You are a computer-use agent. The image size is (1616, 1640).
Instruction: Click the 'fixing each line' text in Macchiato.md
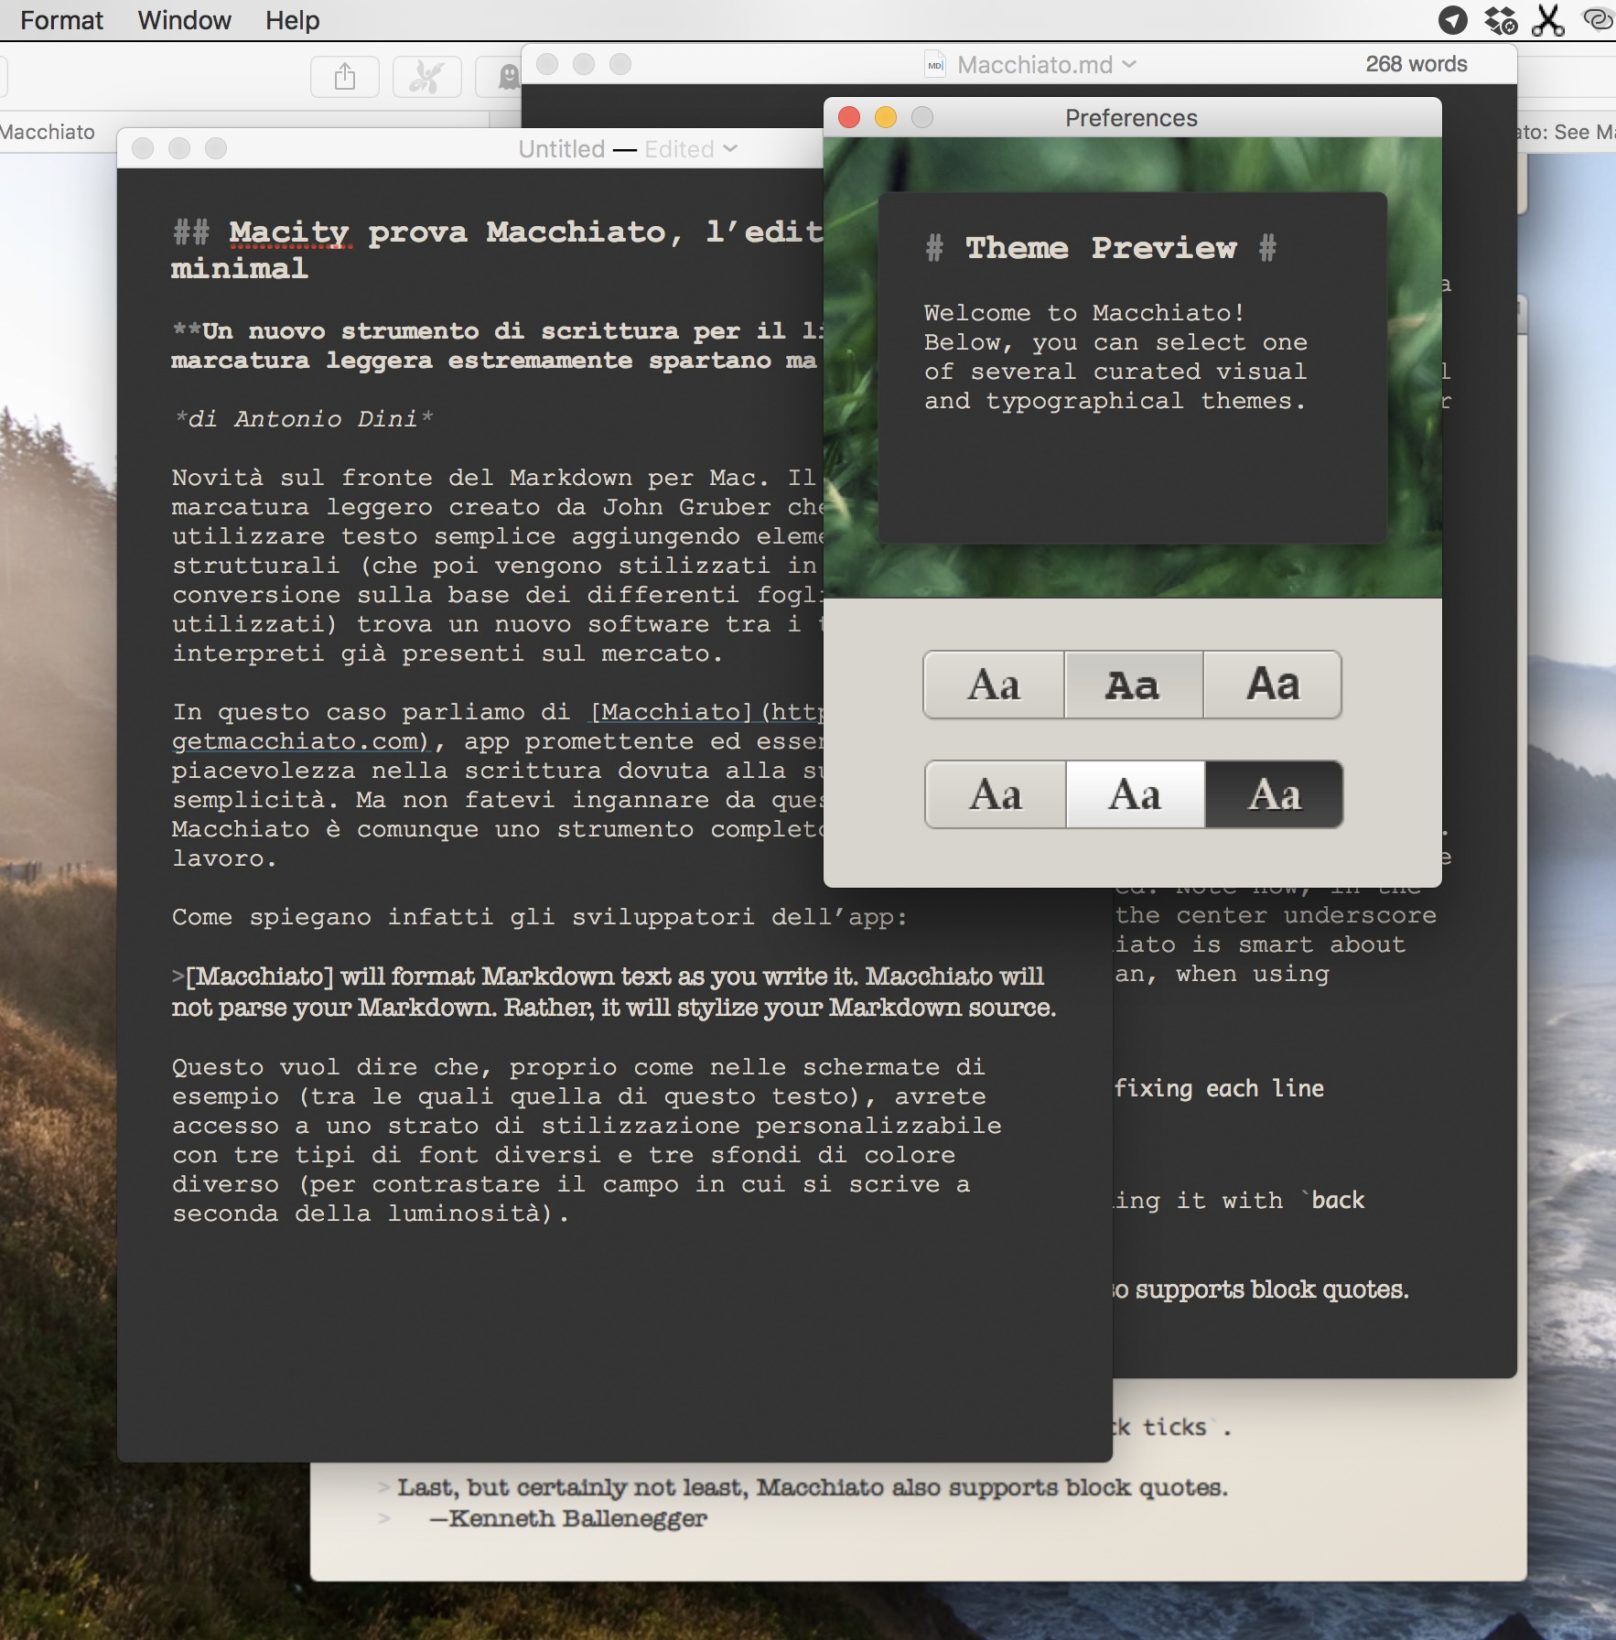coord(1219,1088)
